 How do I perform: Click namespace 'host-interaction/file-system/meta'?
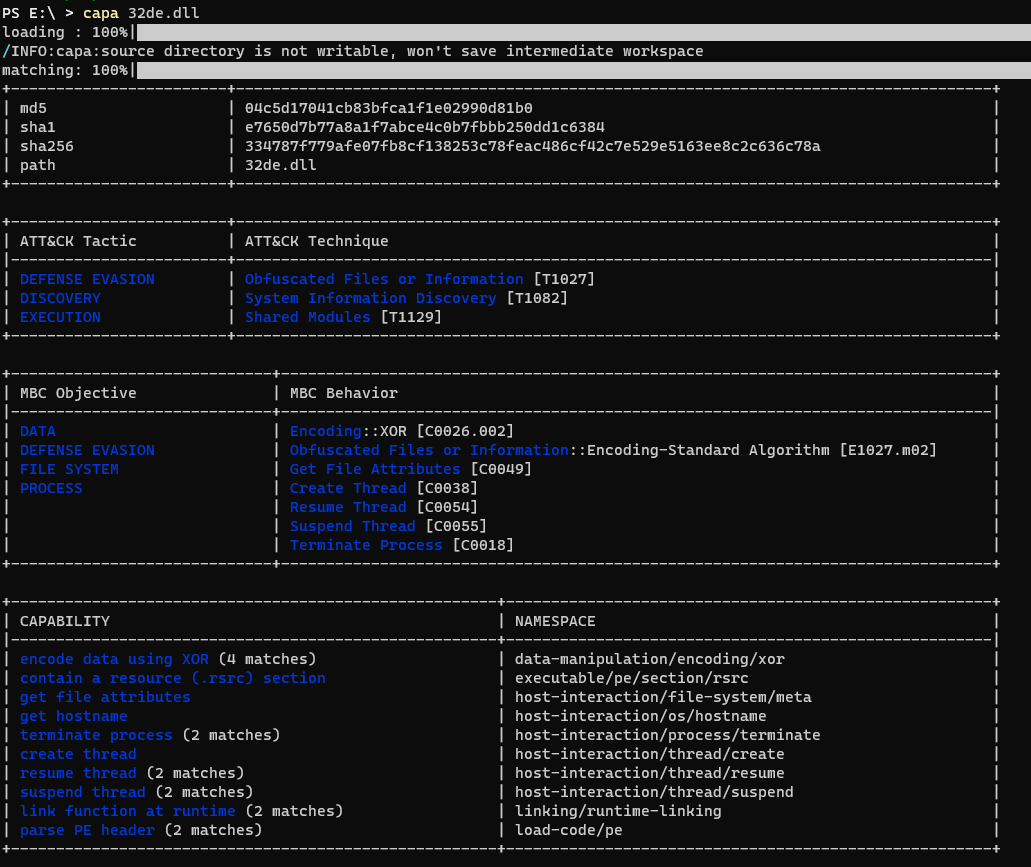tap(663, 697)
